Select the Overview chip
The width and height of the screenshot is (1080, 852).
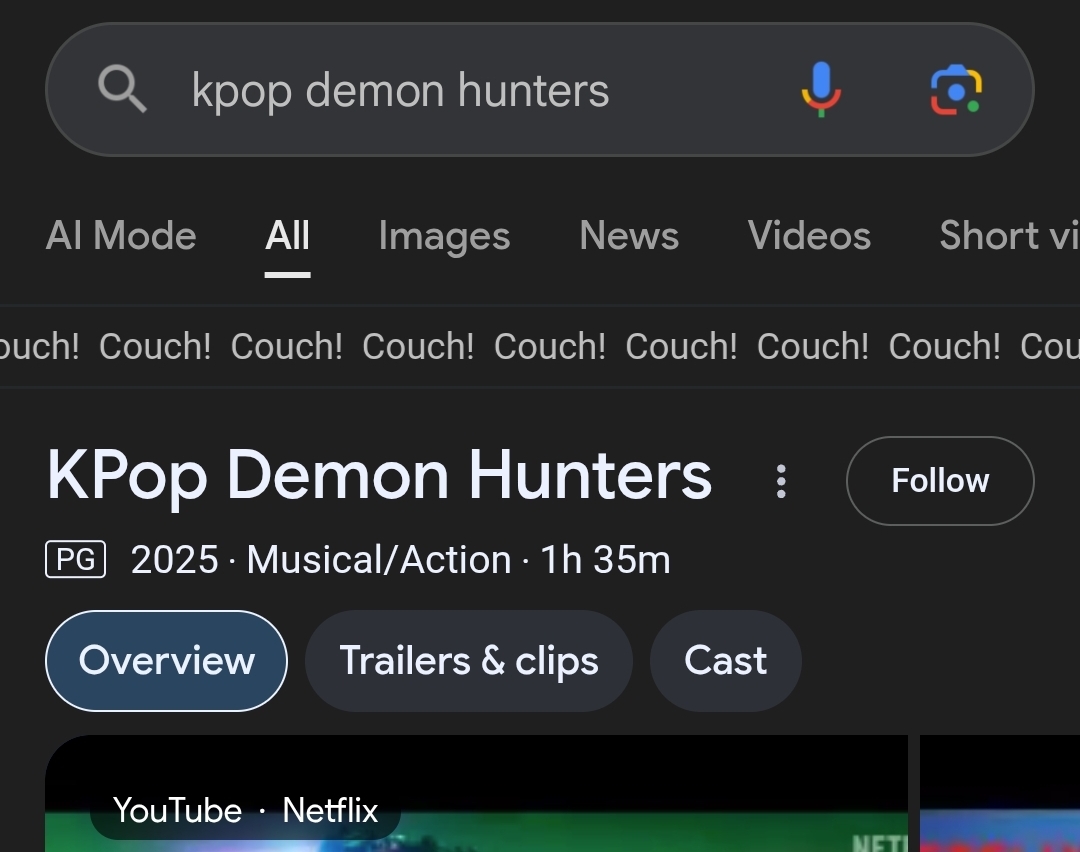point(167,661)
